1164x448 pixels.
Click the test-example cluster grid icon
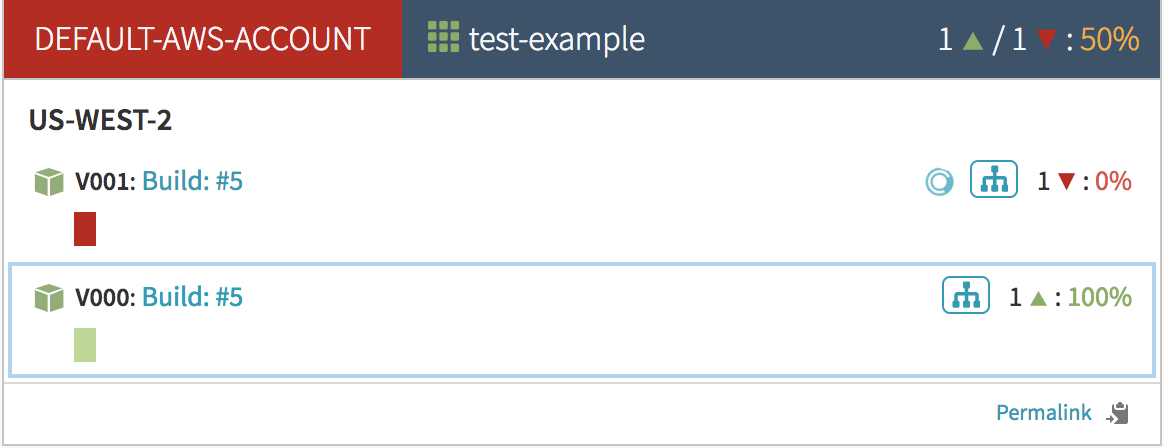[443, 39]
